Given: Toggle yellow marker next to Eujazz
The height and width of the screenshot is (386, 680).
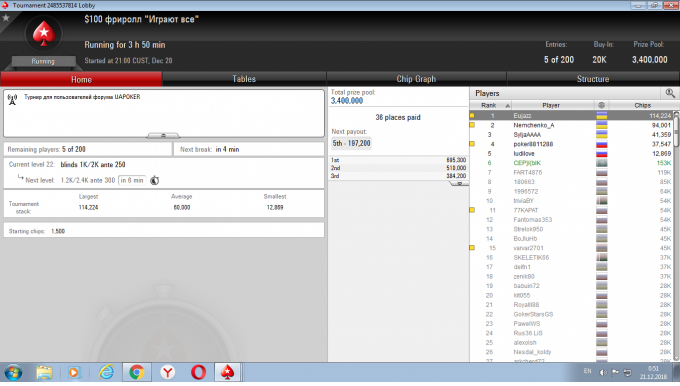Looking at the screenshot, I should [472, 115].
